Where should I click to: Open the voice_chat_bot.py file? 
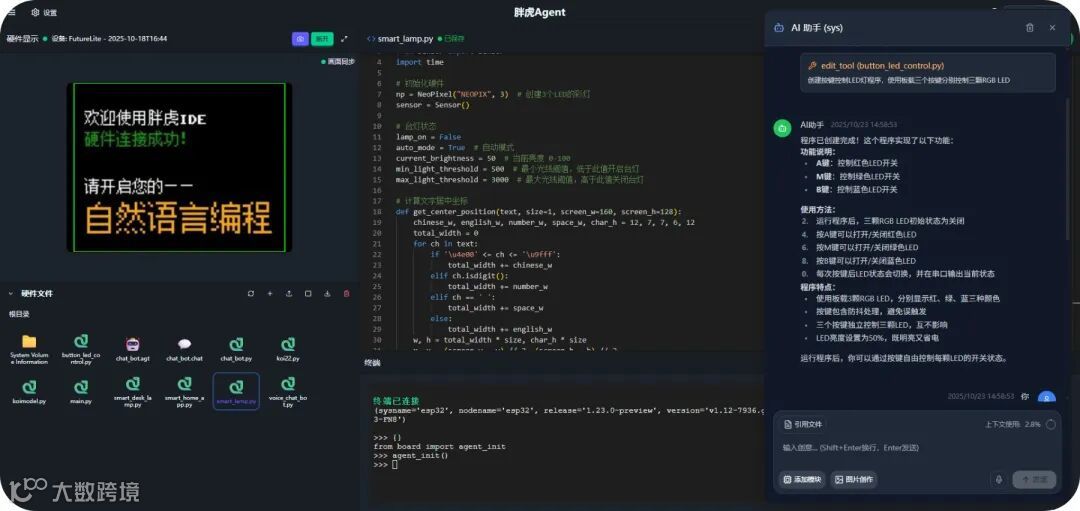288,393
